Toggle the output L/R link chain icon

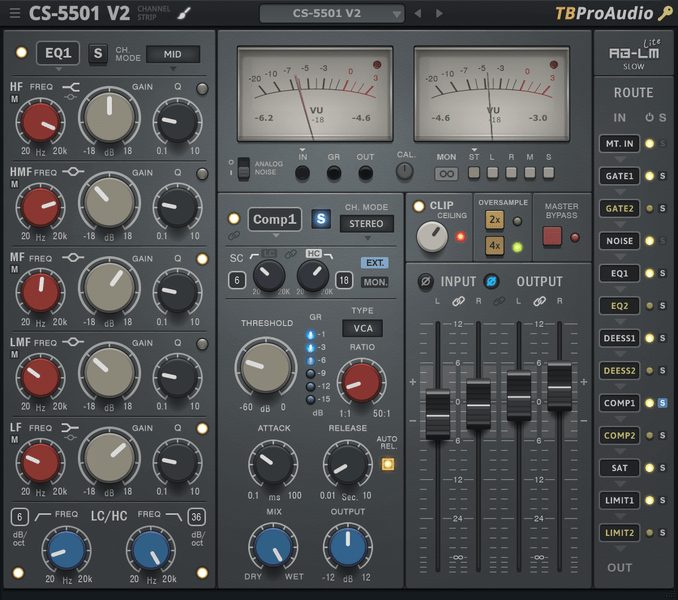(x=539, y=301)
